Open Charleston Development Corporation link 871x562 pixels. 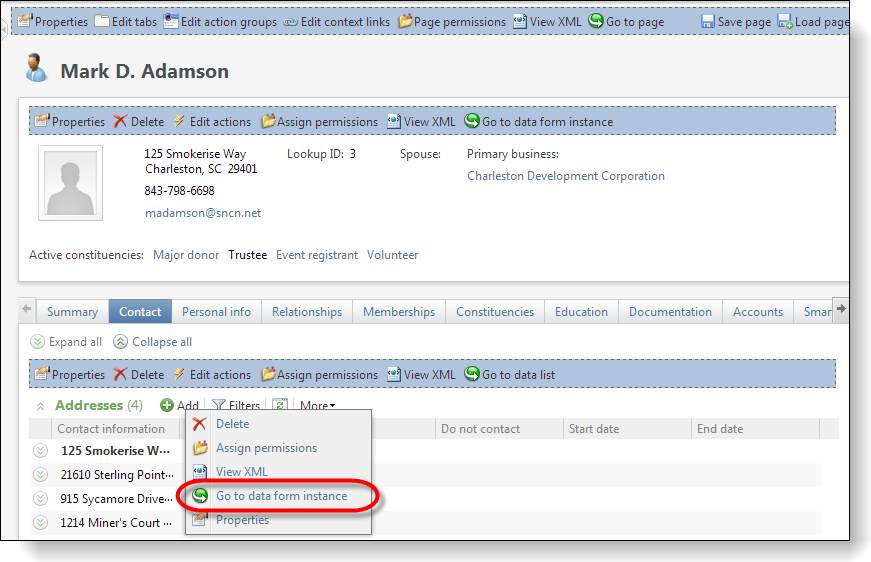point(565,176)
